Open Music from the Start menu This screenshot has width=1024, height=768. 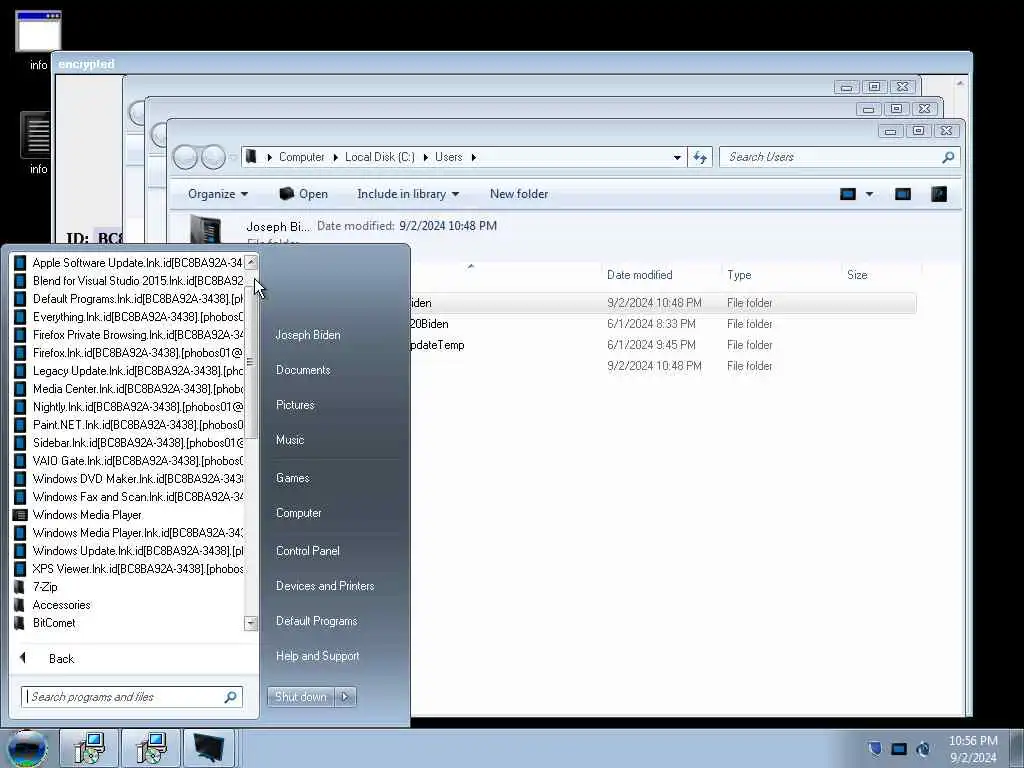point(290,440)
